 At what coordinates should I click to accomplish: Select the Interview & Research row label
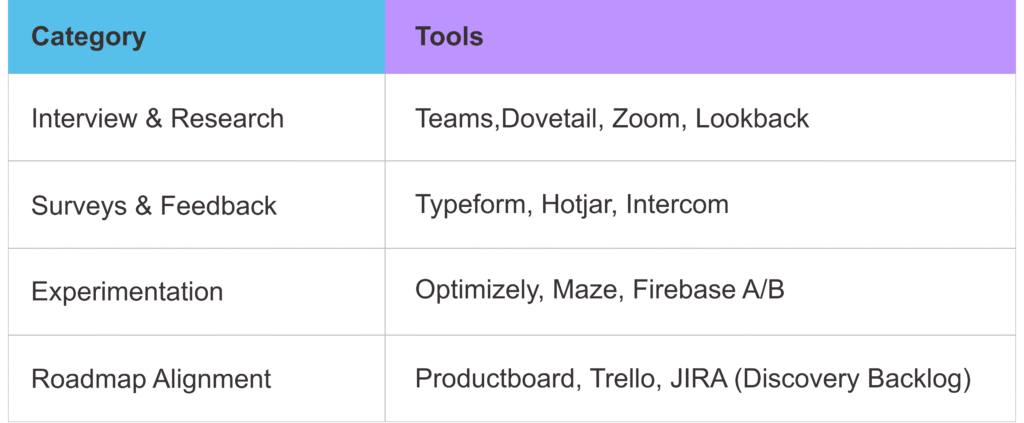coord(157,119)
